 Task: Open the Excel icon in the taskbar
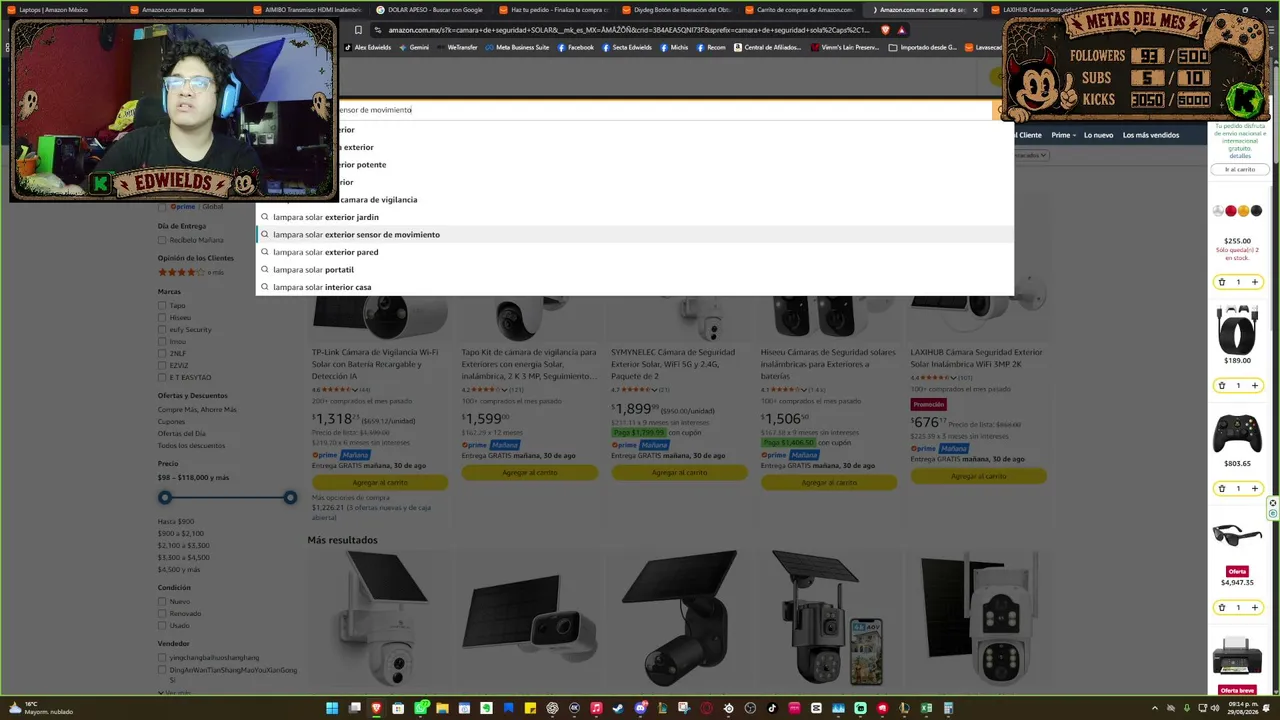pos(926,708)
